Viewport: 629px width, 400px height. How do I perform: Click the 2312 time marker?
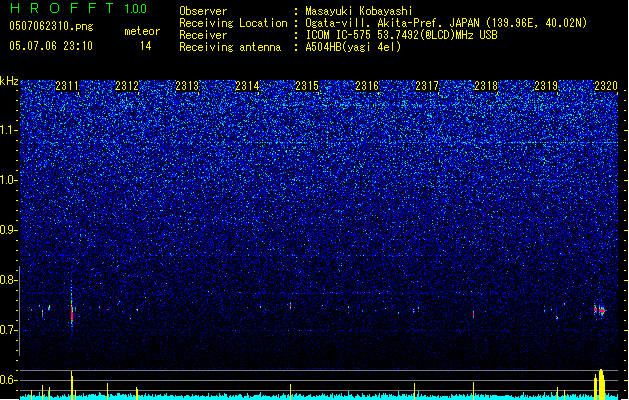coord(127,86)
